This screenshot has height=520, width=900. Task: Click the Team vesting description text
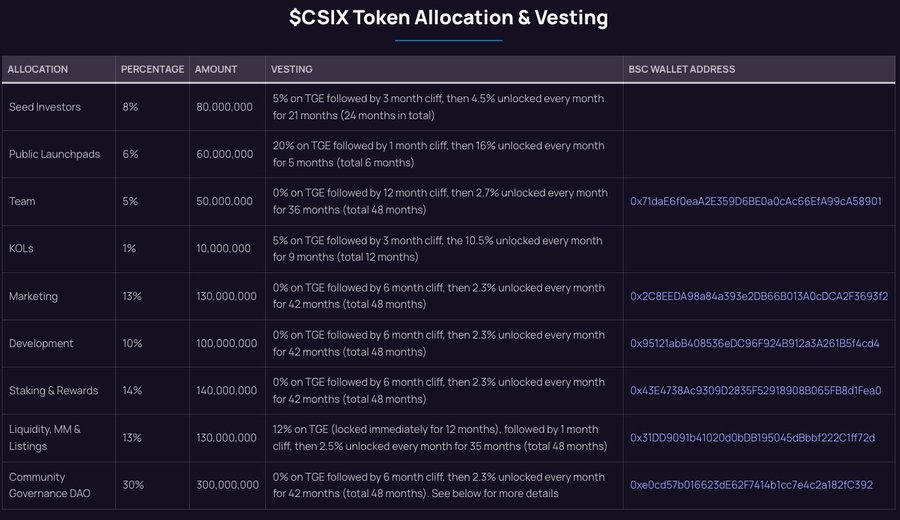[440, 201]
